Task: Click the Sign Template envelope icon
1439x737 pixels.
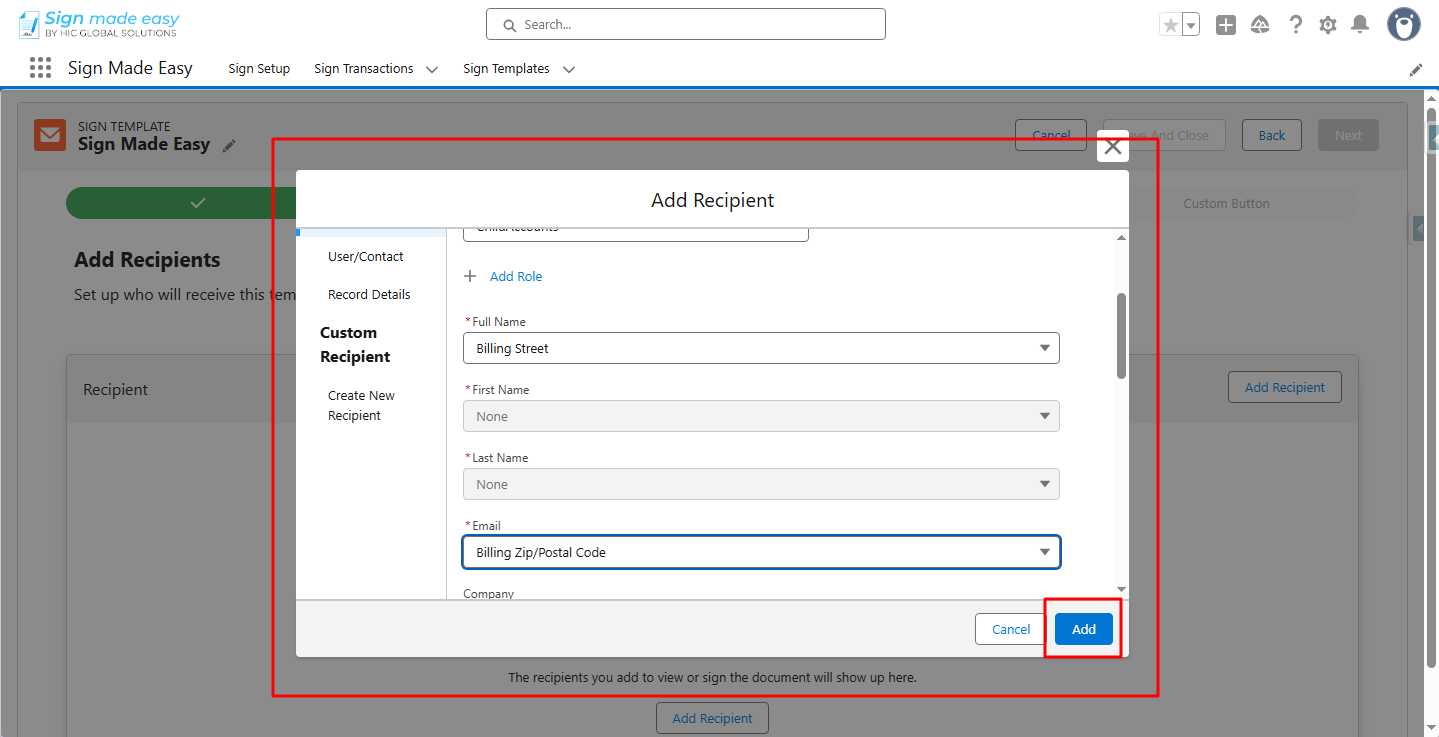Action: pos(49,134)
